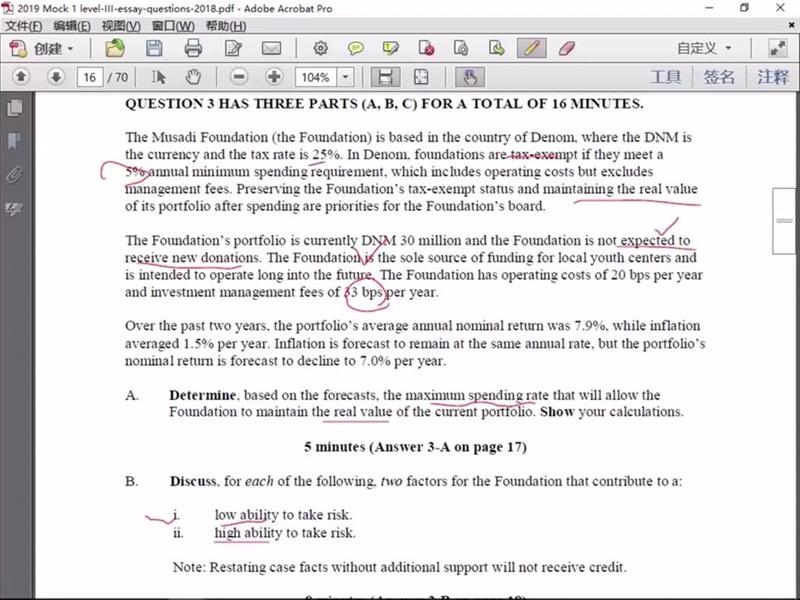
Task: Send file by email envelope icon
Action: coord(271,48)
